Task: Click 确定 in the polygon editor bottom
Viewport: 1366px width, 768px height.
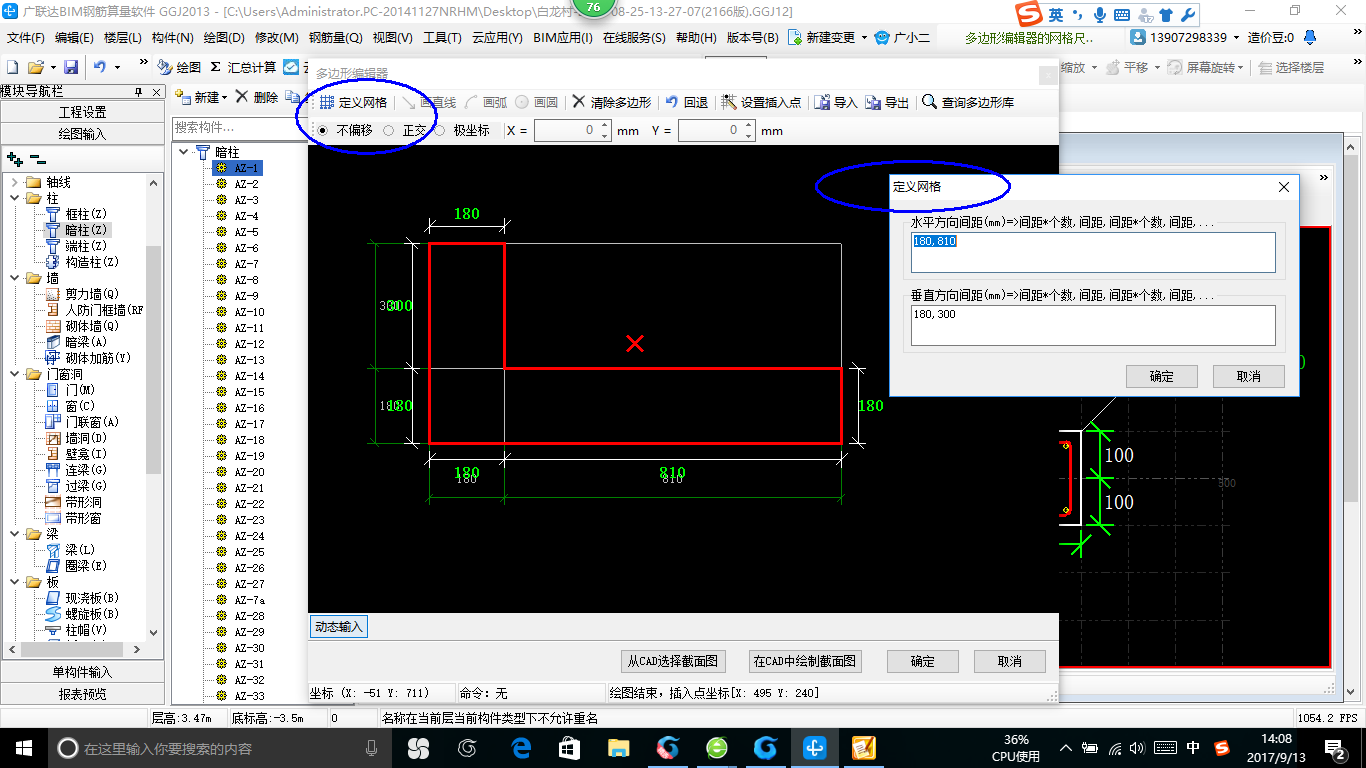Action: coord(923,661)
